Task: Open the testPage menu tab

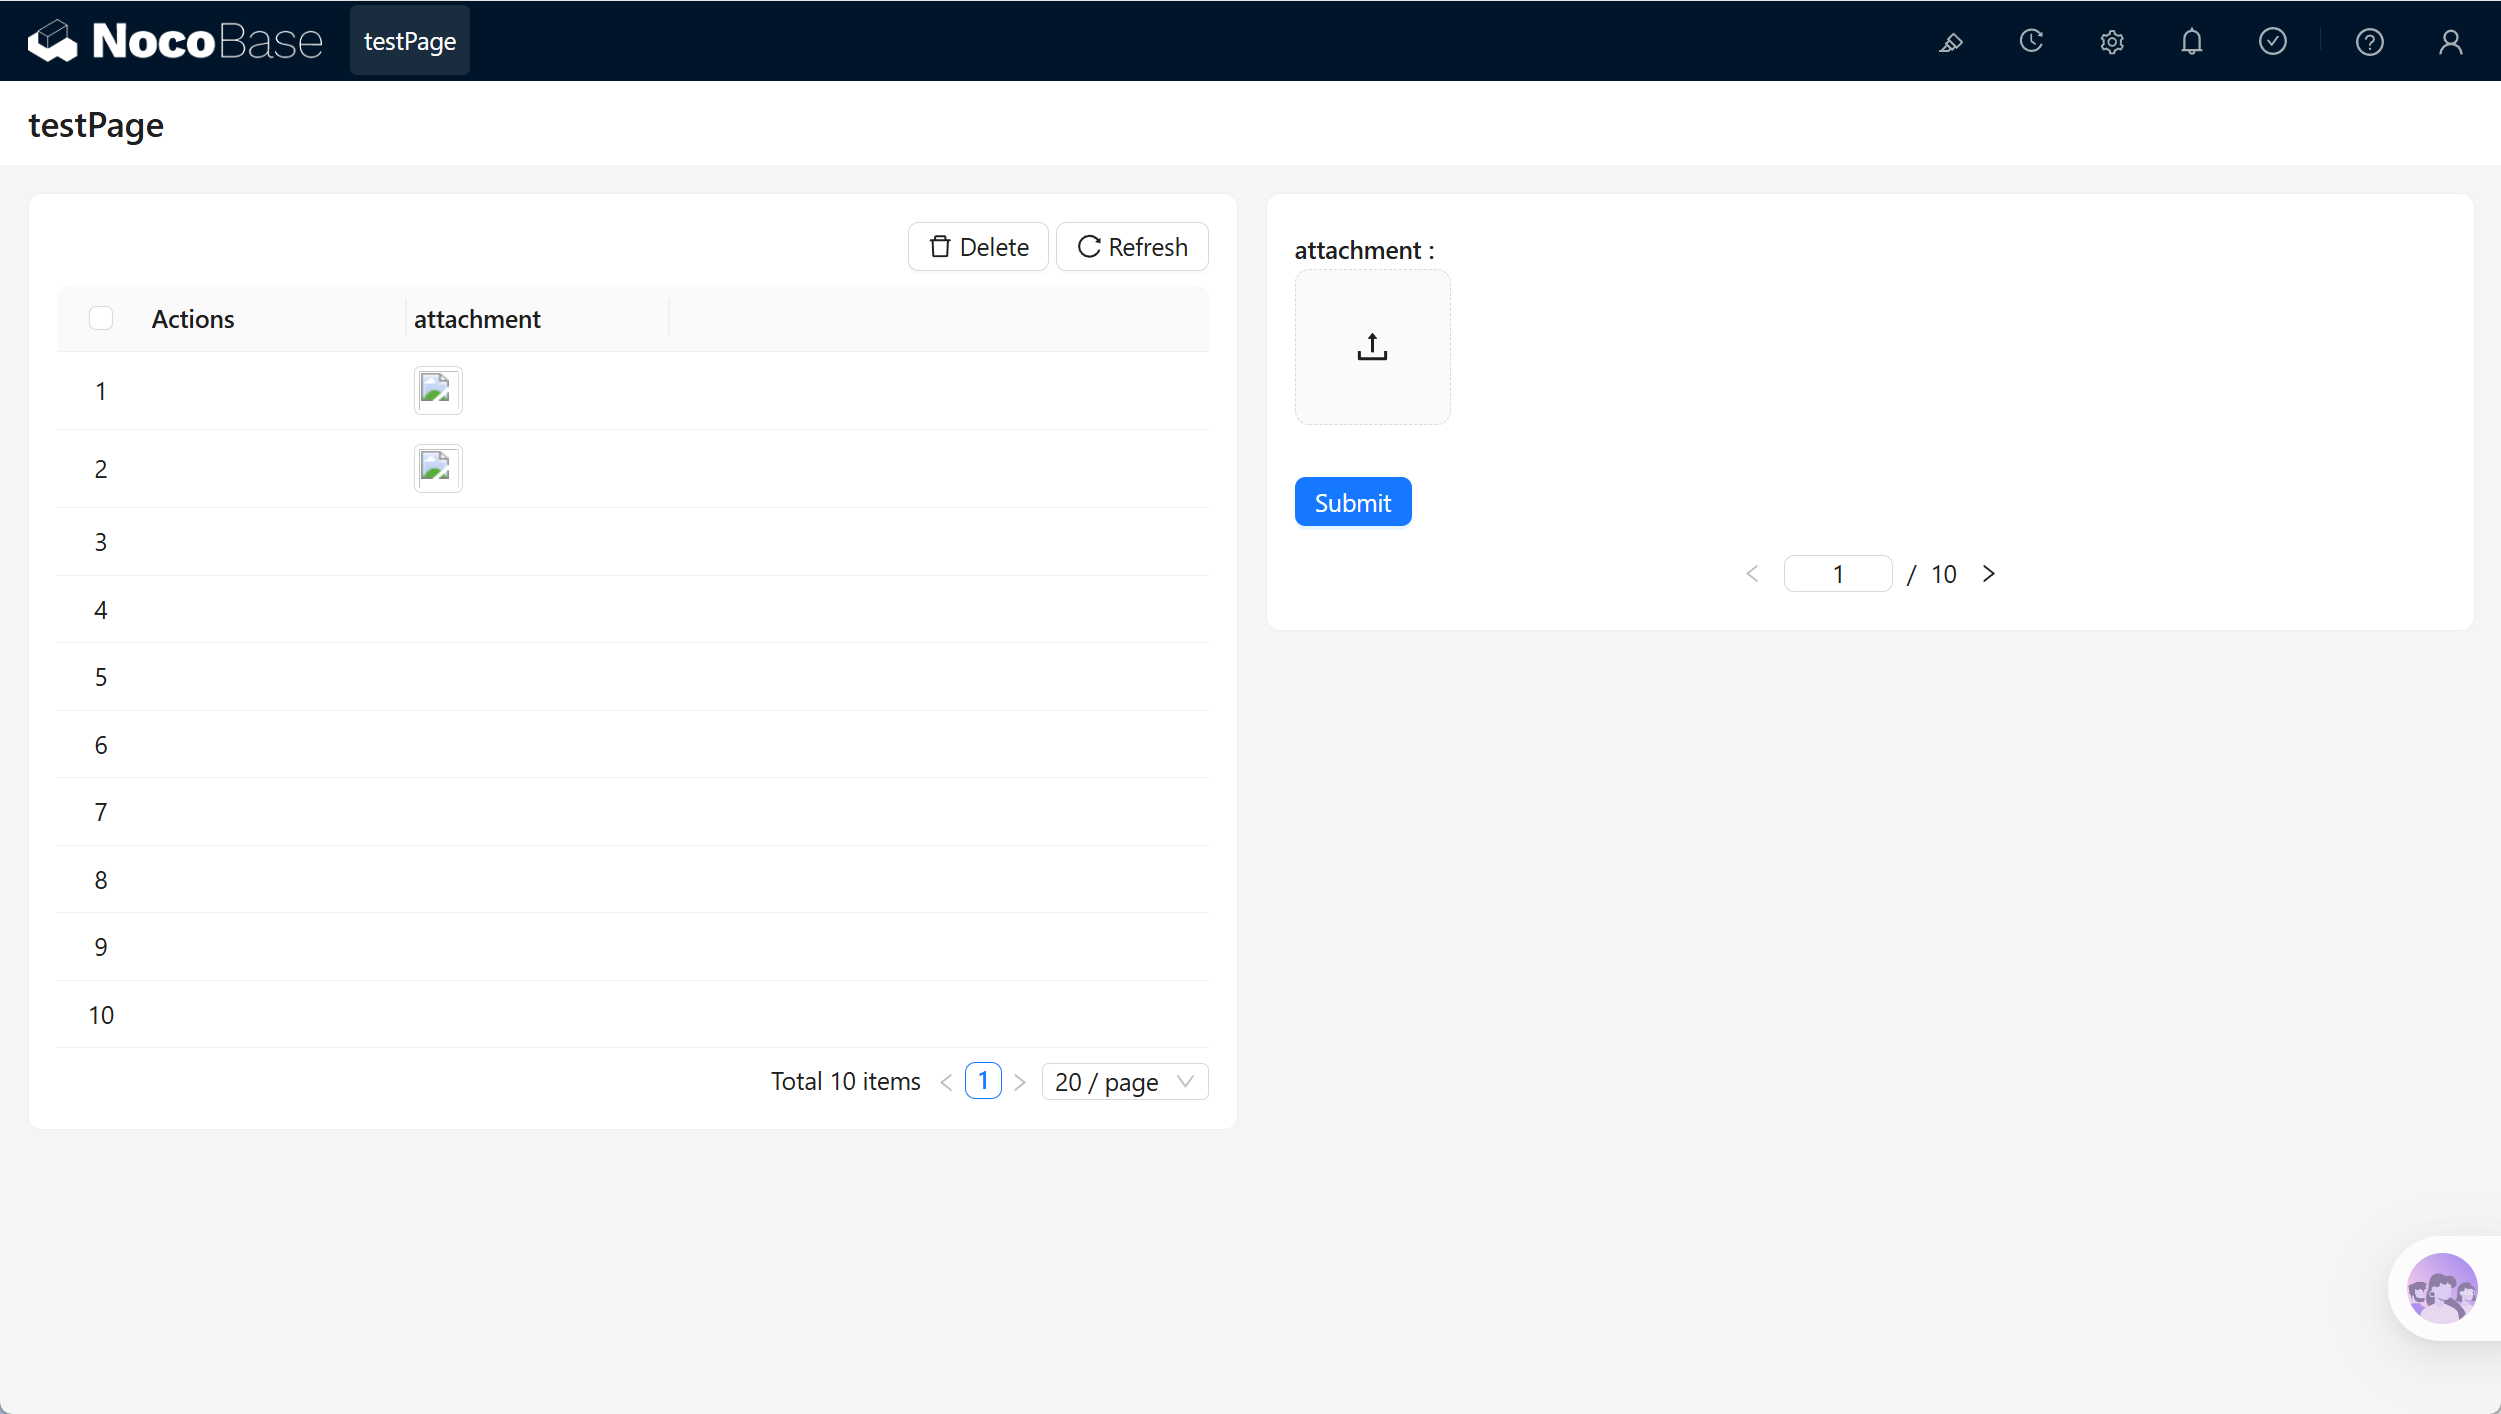Action: (410, 41)
